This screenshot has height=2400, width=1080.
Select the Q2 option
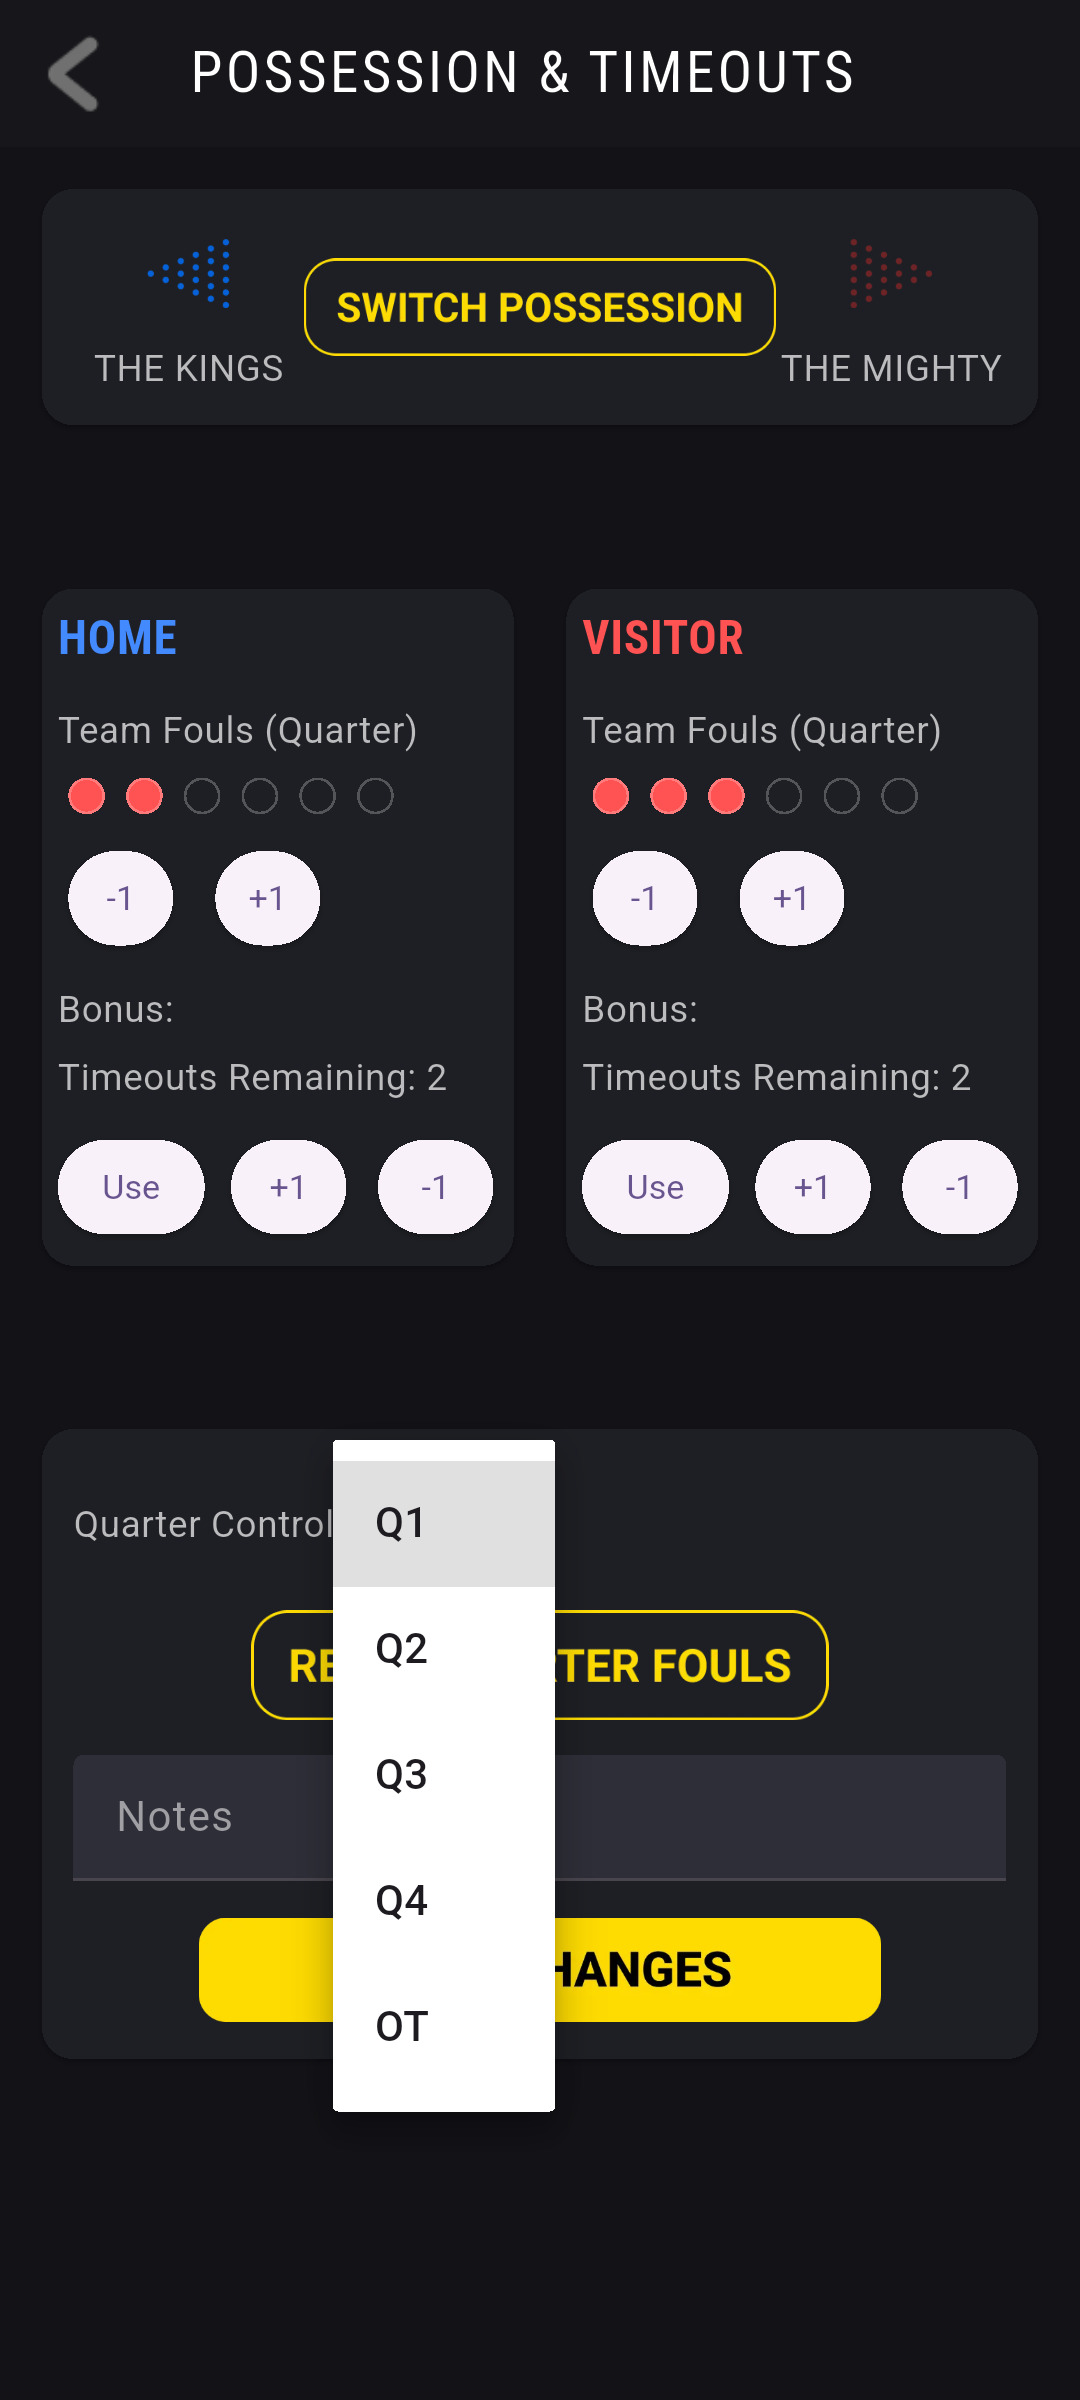(x=400, y=1648)
